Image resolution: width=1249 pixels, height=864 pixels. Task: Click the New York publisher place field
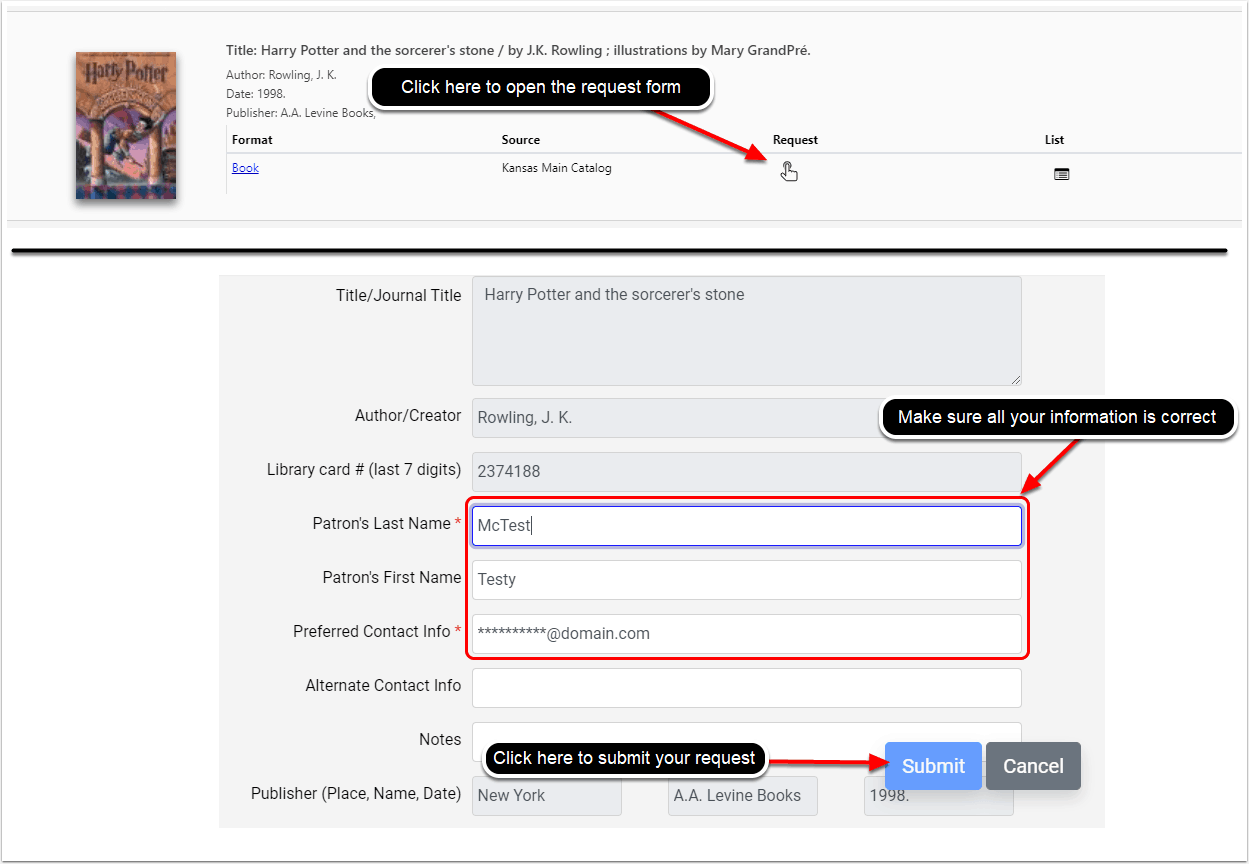click(547, 796)
